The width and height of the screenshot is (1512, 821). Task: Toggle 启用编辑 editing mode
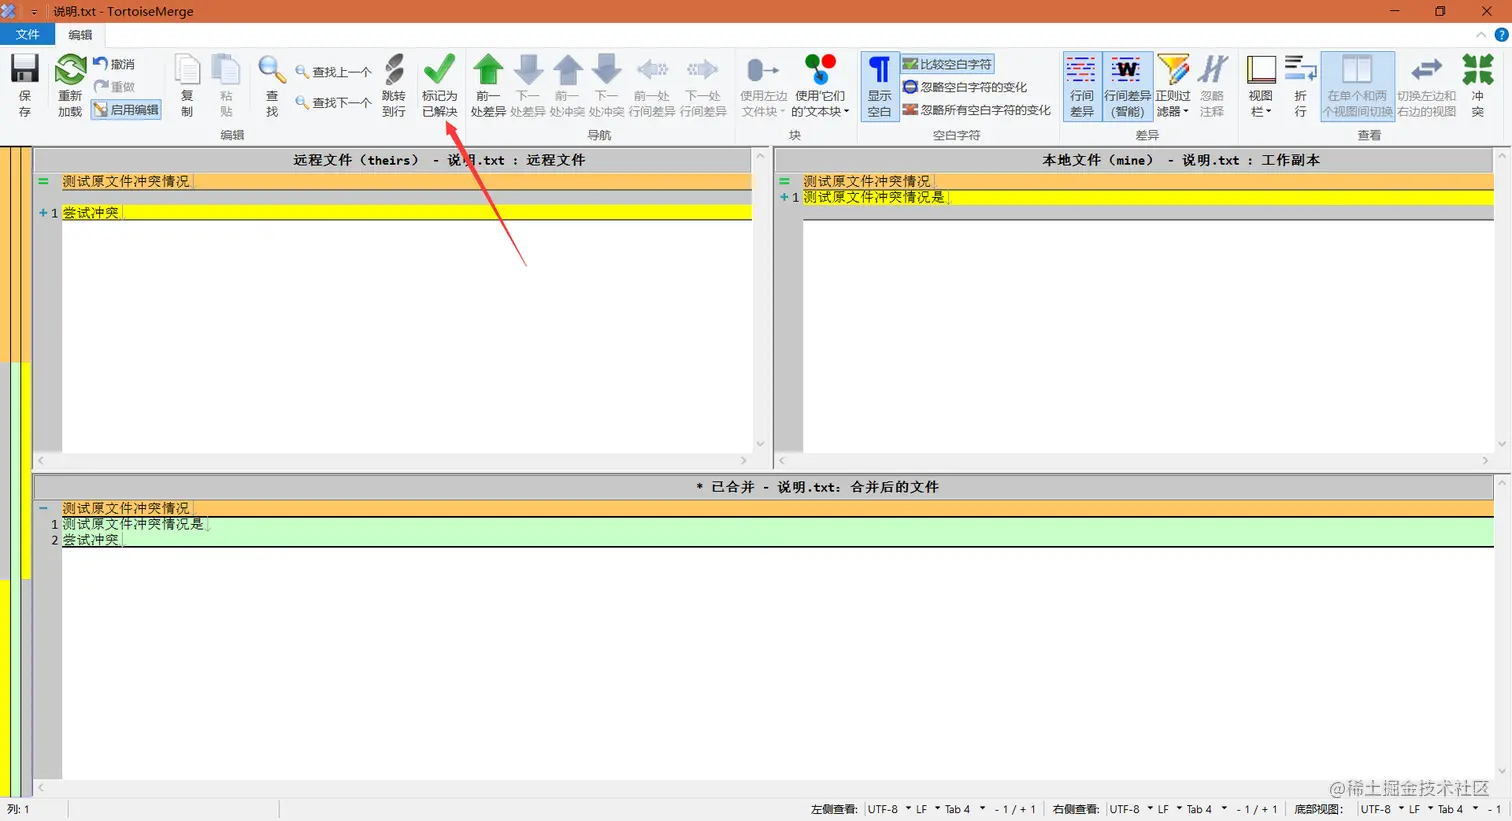[126, 110]
